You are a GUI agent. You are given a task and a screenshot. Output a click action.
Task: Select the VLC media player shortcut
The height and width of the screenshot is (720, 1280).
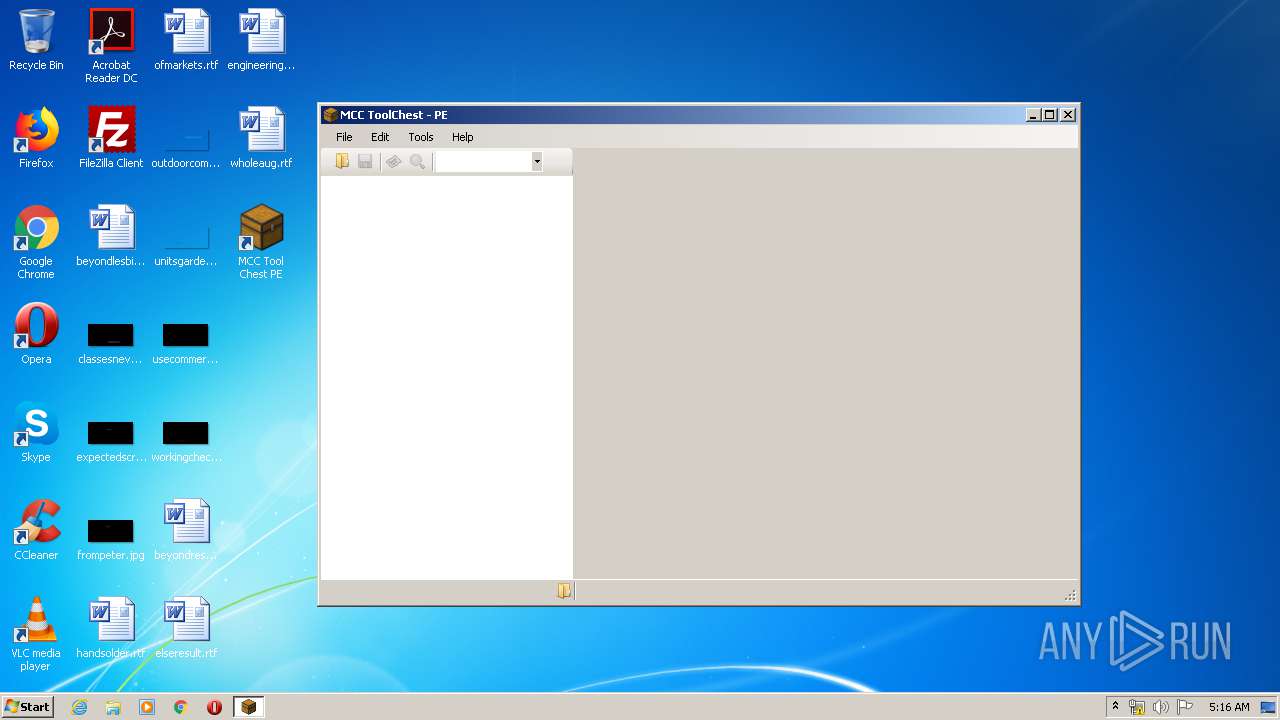tap(36, 634)
